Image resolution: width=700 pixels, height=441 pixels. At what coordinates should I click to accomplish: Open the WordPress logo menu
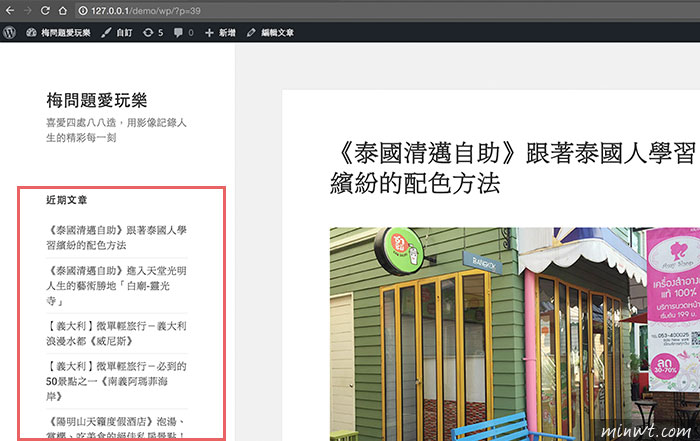click(9, 32)
